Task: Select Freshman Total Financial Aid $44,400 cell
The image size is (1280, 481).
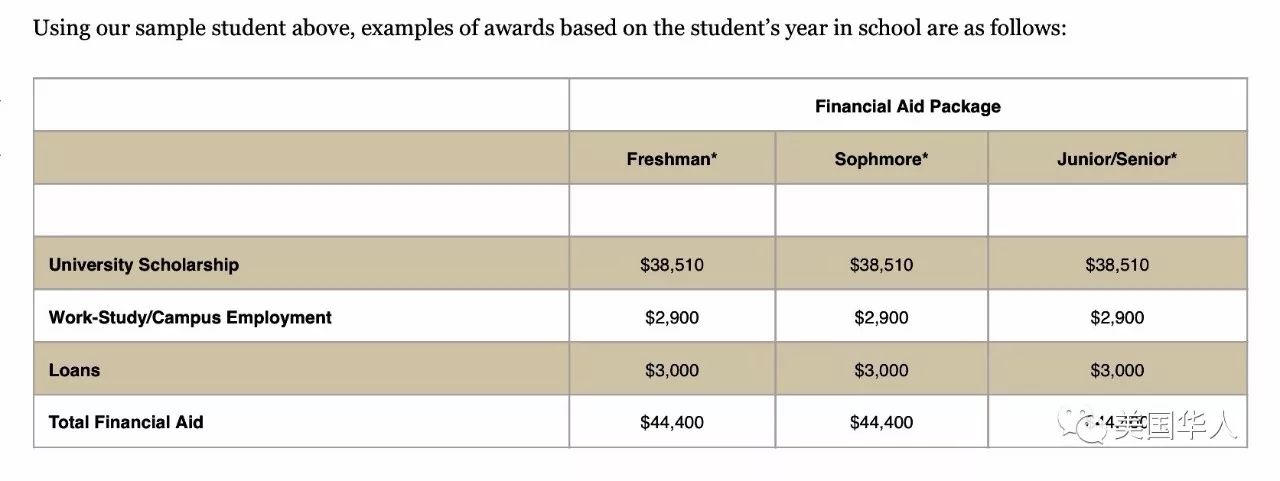Action: 672,422
